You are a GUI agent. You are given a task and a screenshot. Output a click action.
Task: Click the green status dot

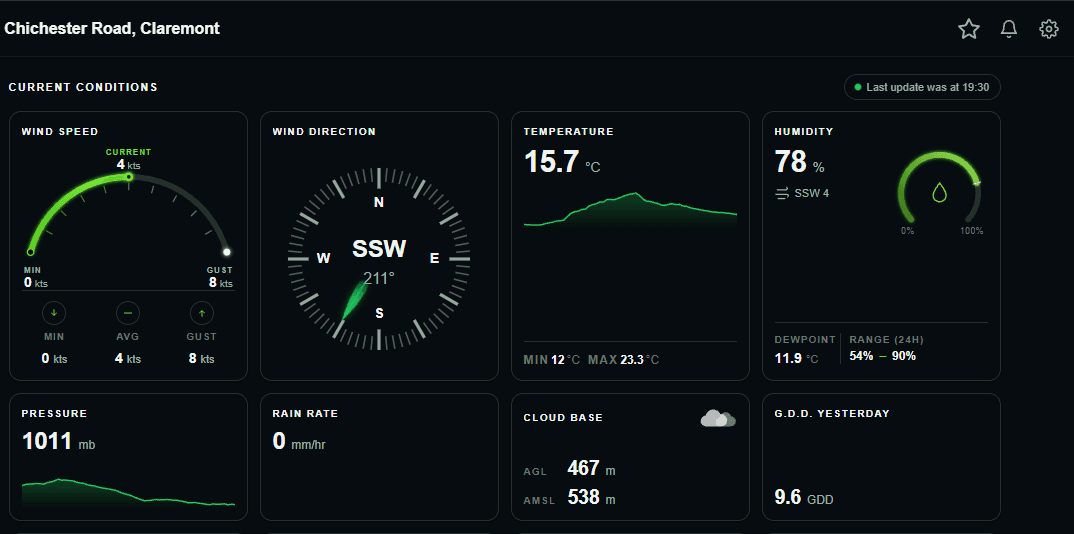click(858, 88)
